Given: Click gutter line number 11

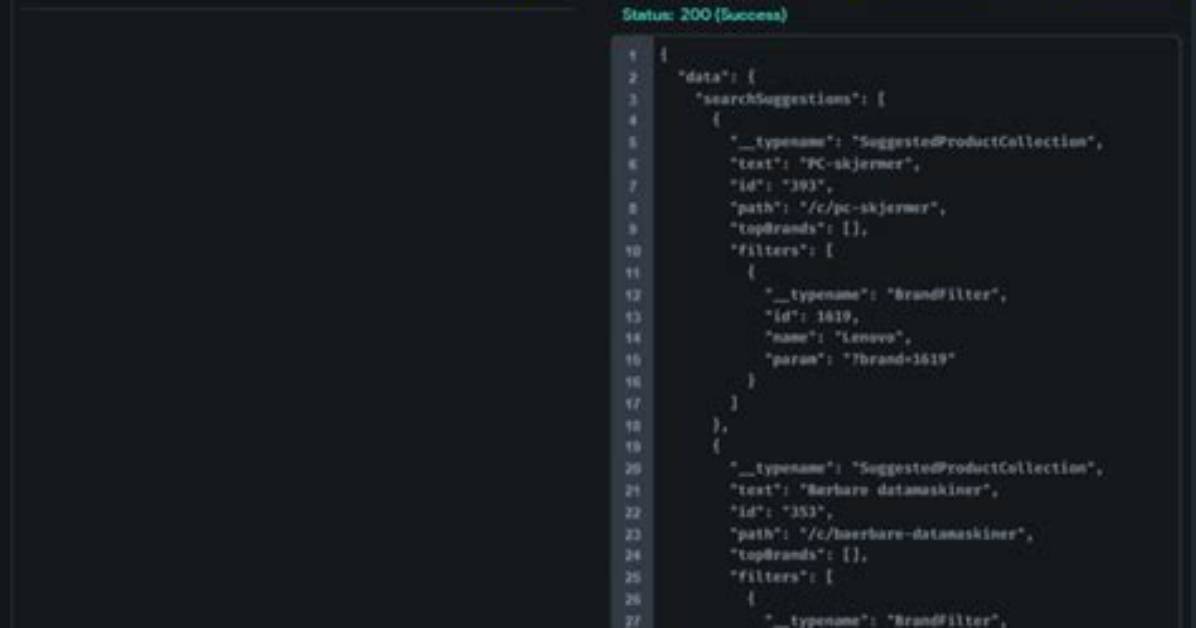Looking at the screenshot, I should [632, 272].
